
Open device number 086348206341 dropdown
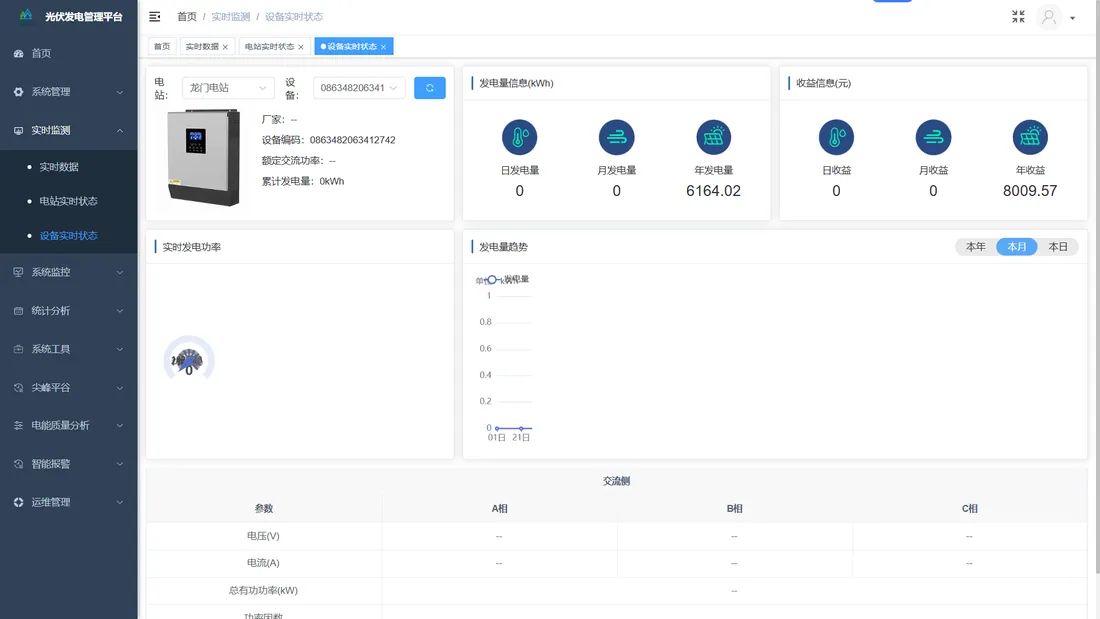(359, 88)
